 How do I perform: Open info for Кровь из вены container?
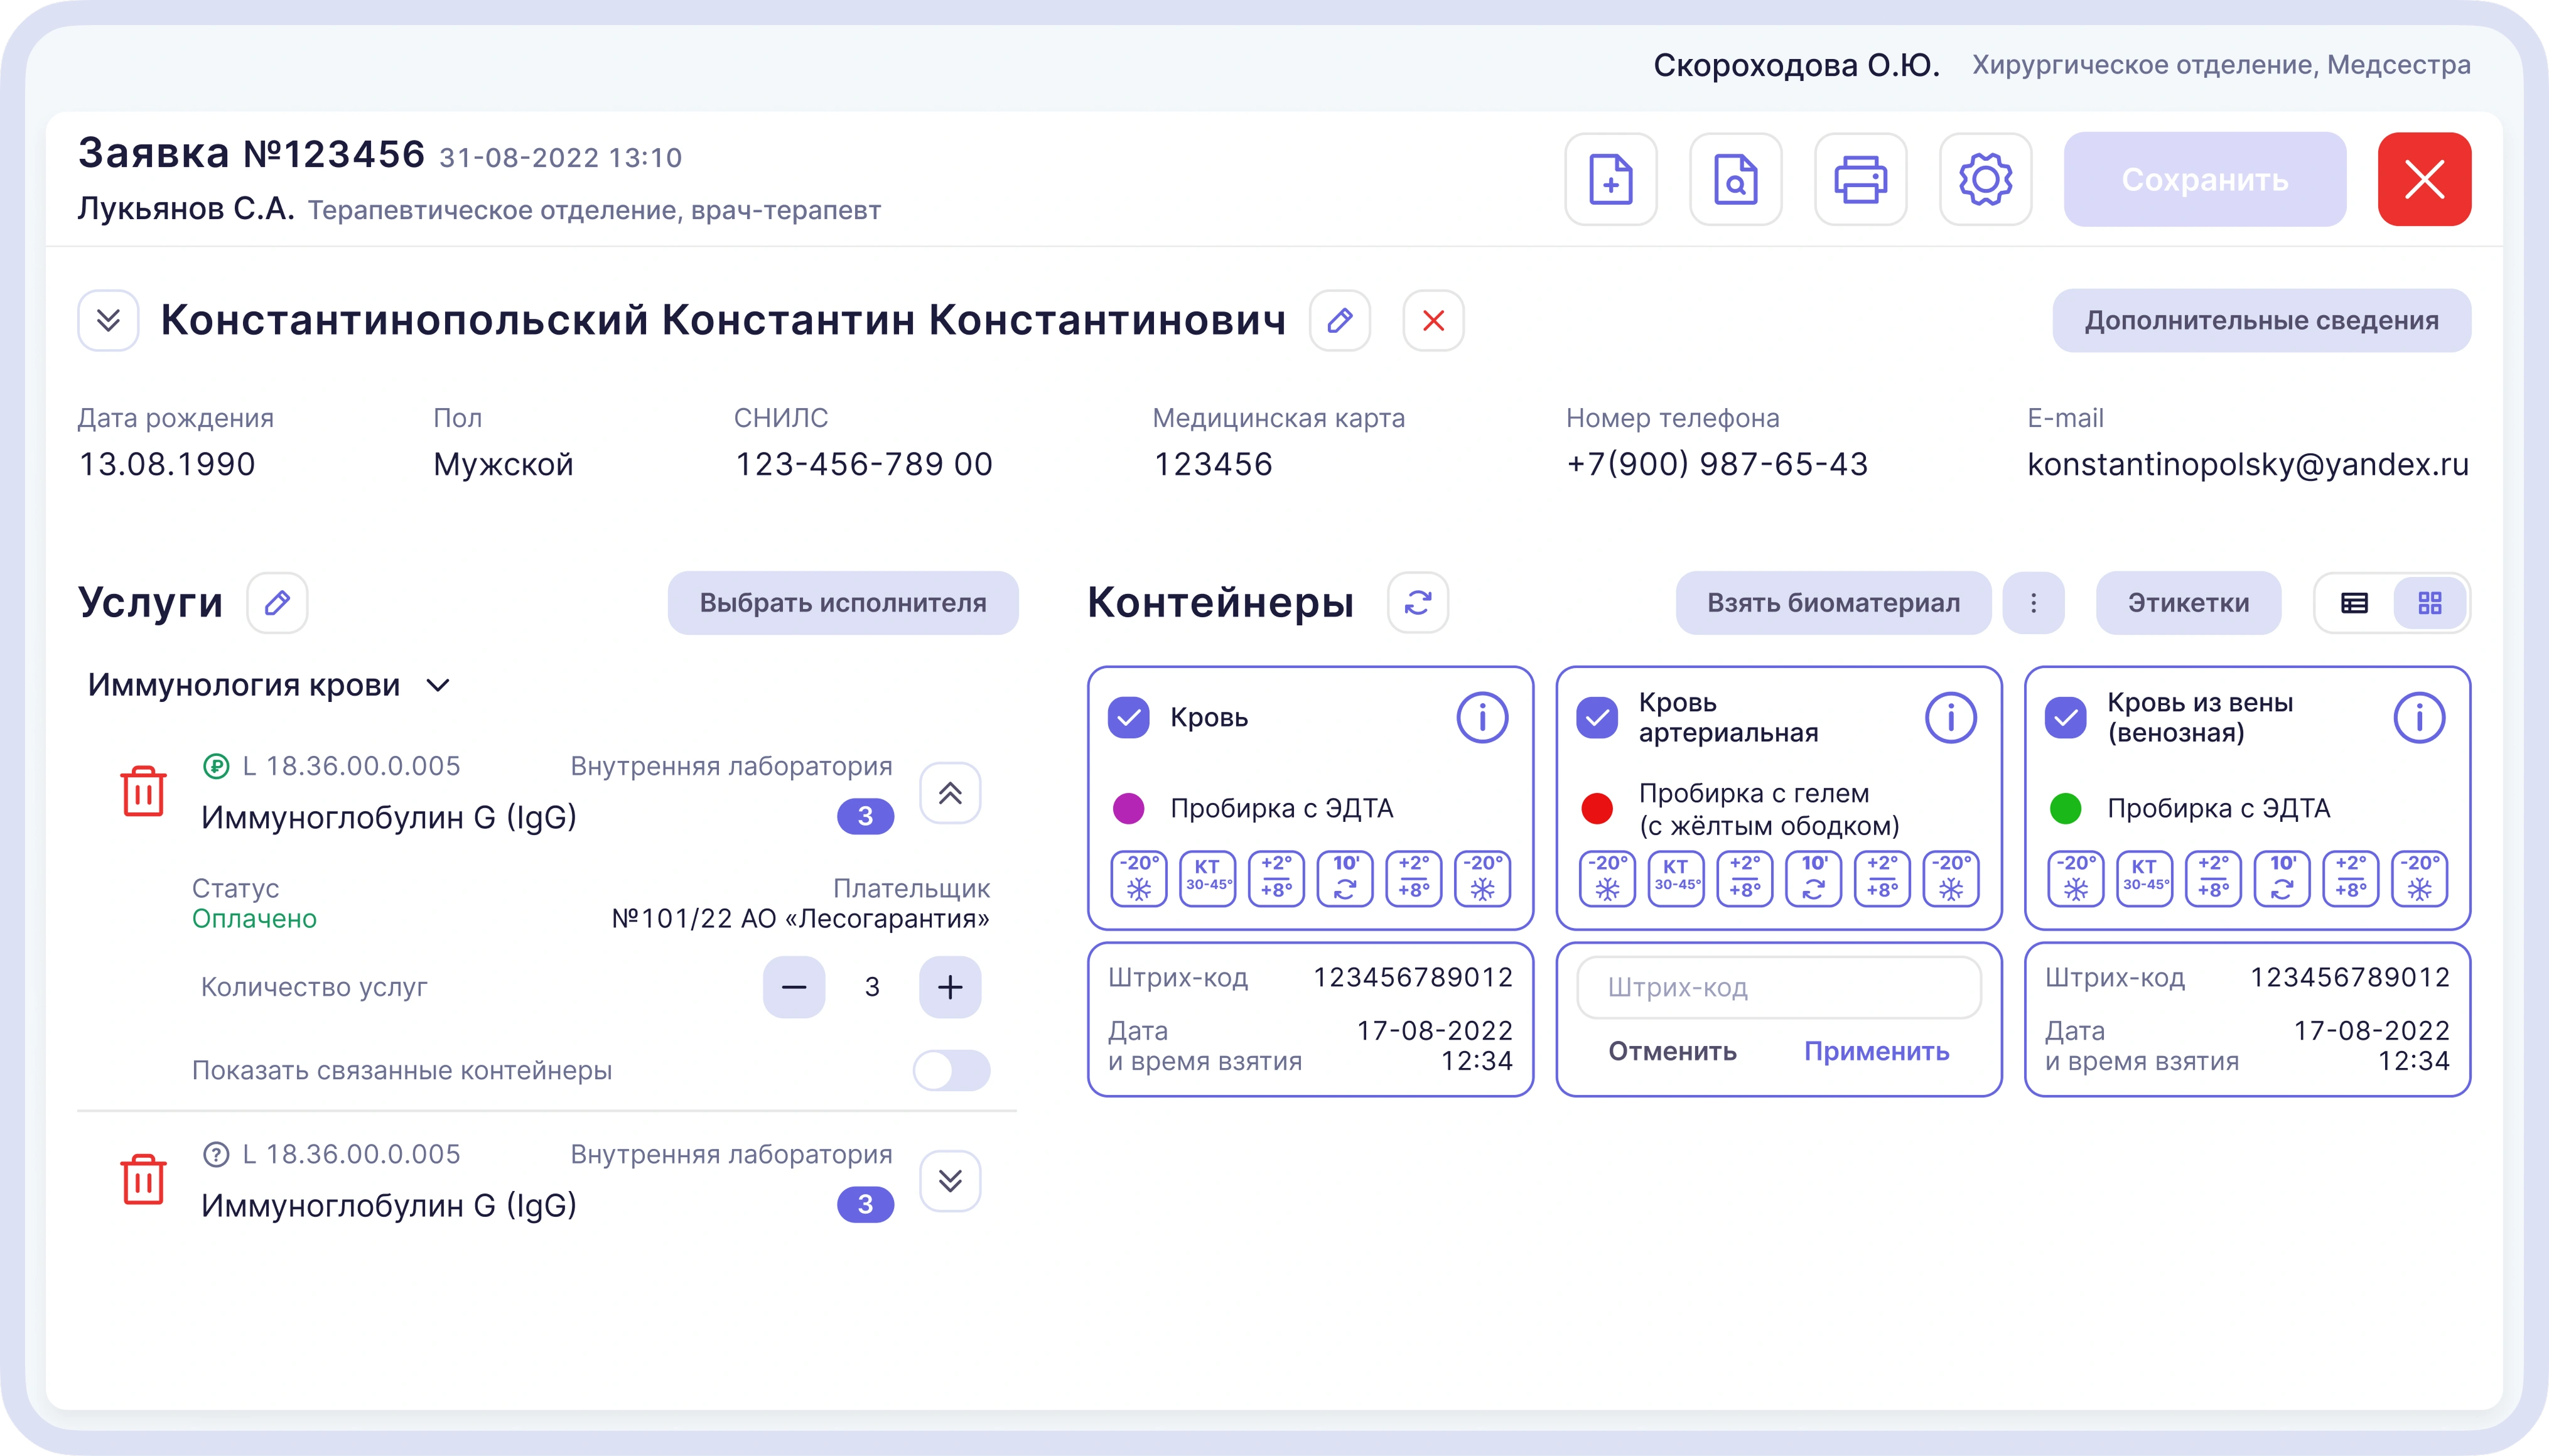pos(2419,718)
